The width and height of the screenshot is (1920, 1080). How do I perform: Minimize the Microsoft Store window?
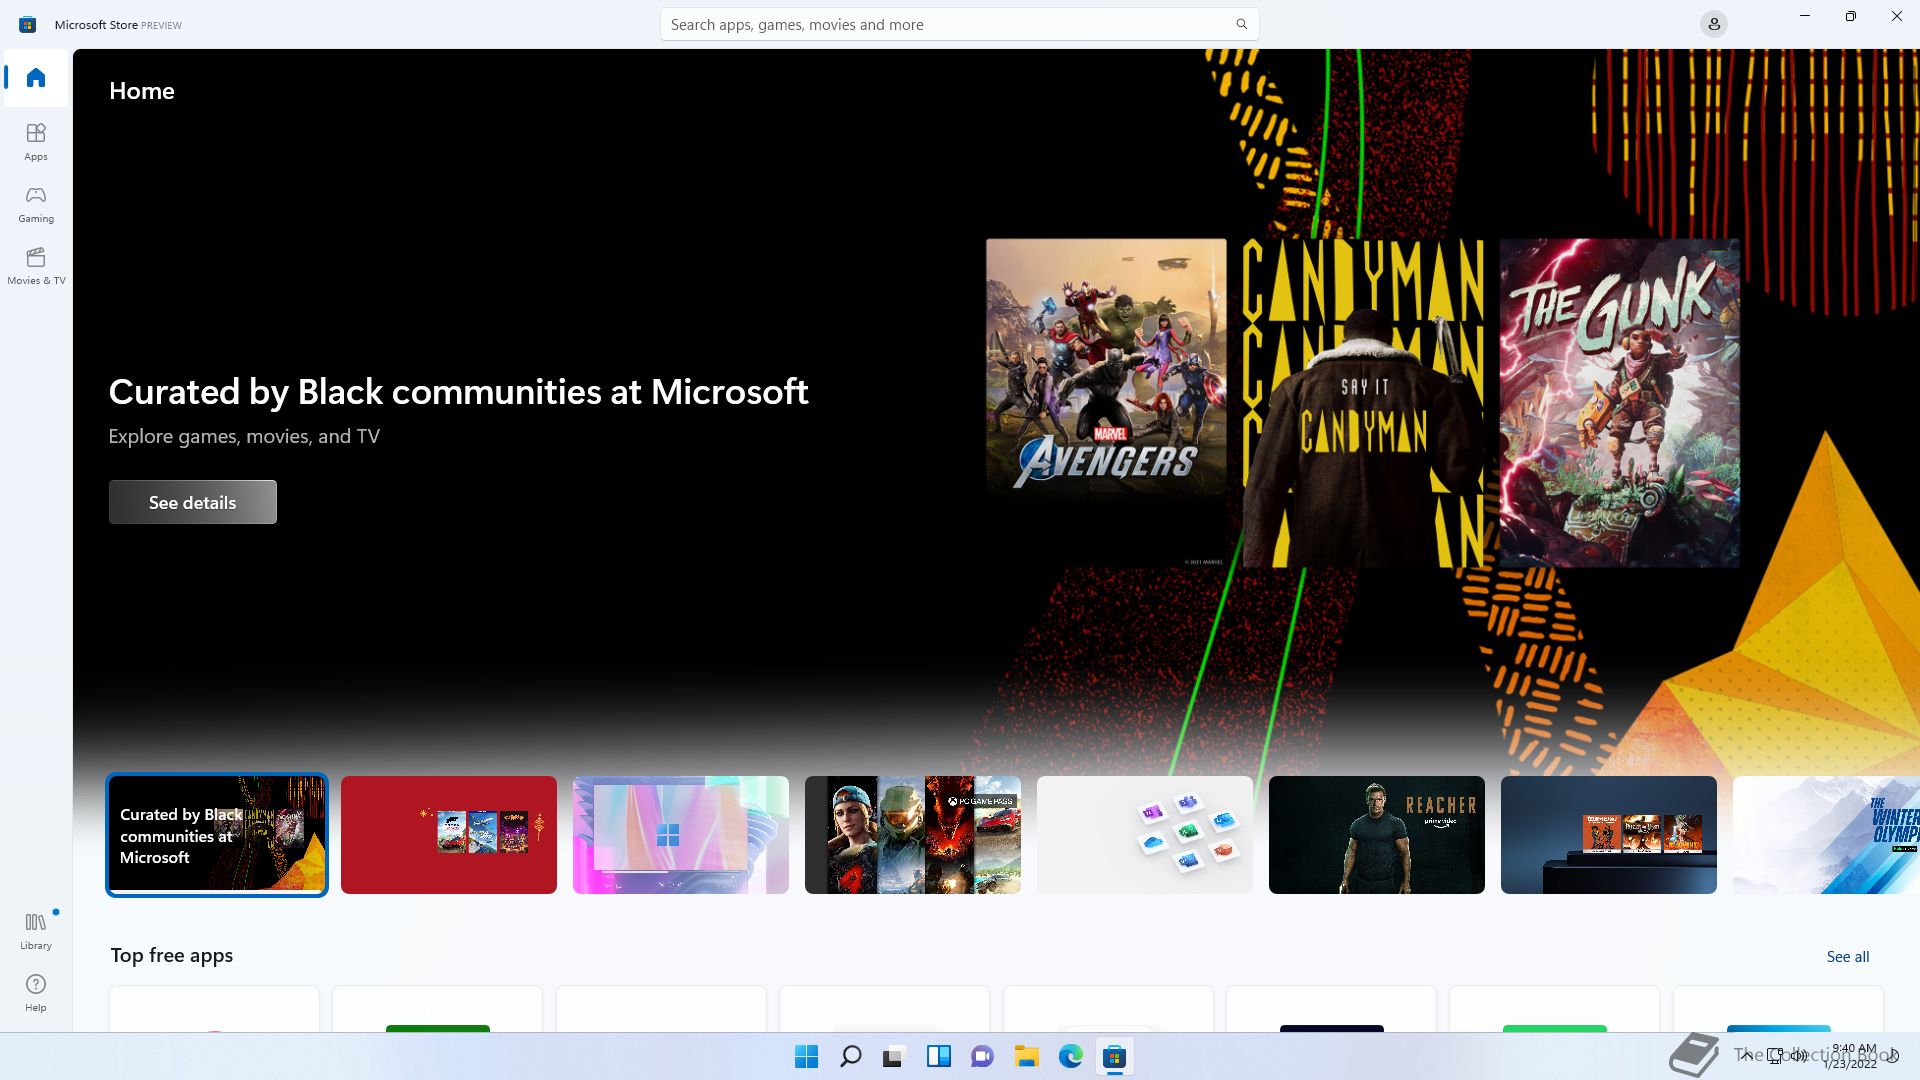tap(1805, 16)
